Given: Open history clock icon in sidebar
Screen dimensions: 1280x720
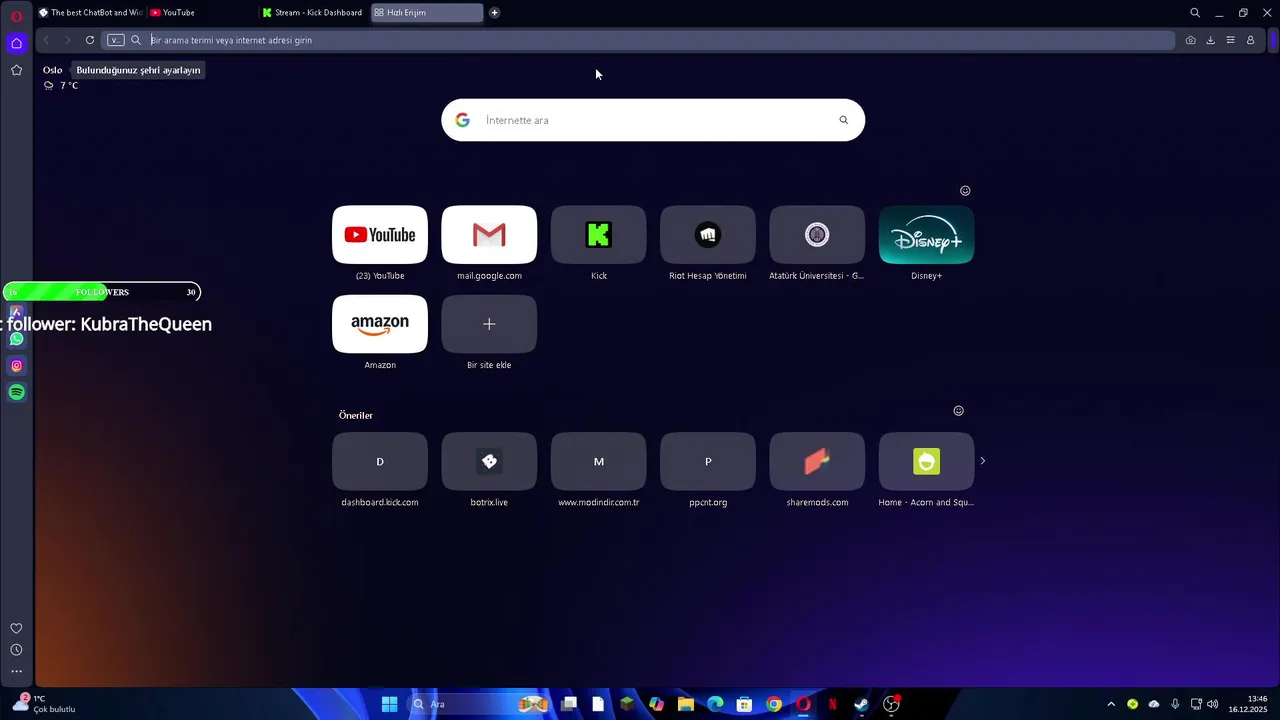Looking at the screenshot, I should point(16,650).
